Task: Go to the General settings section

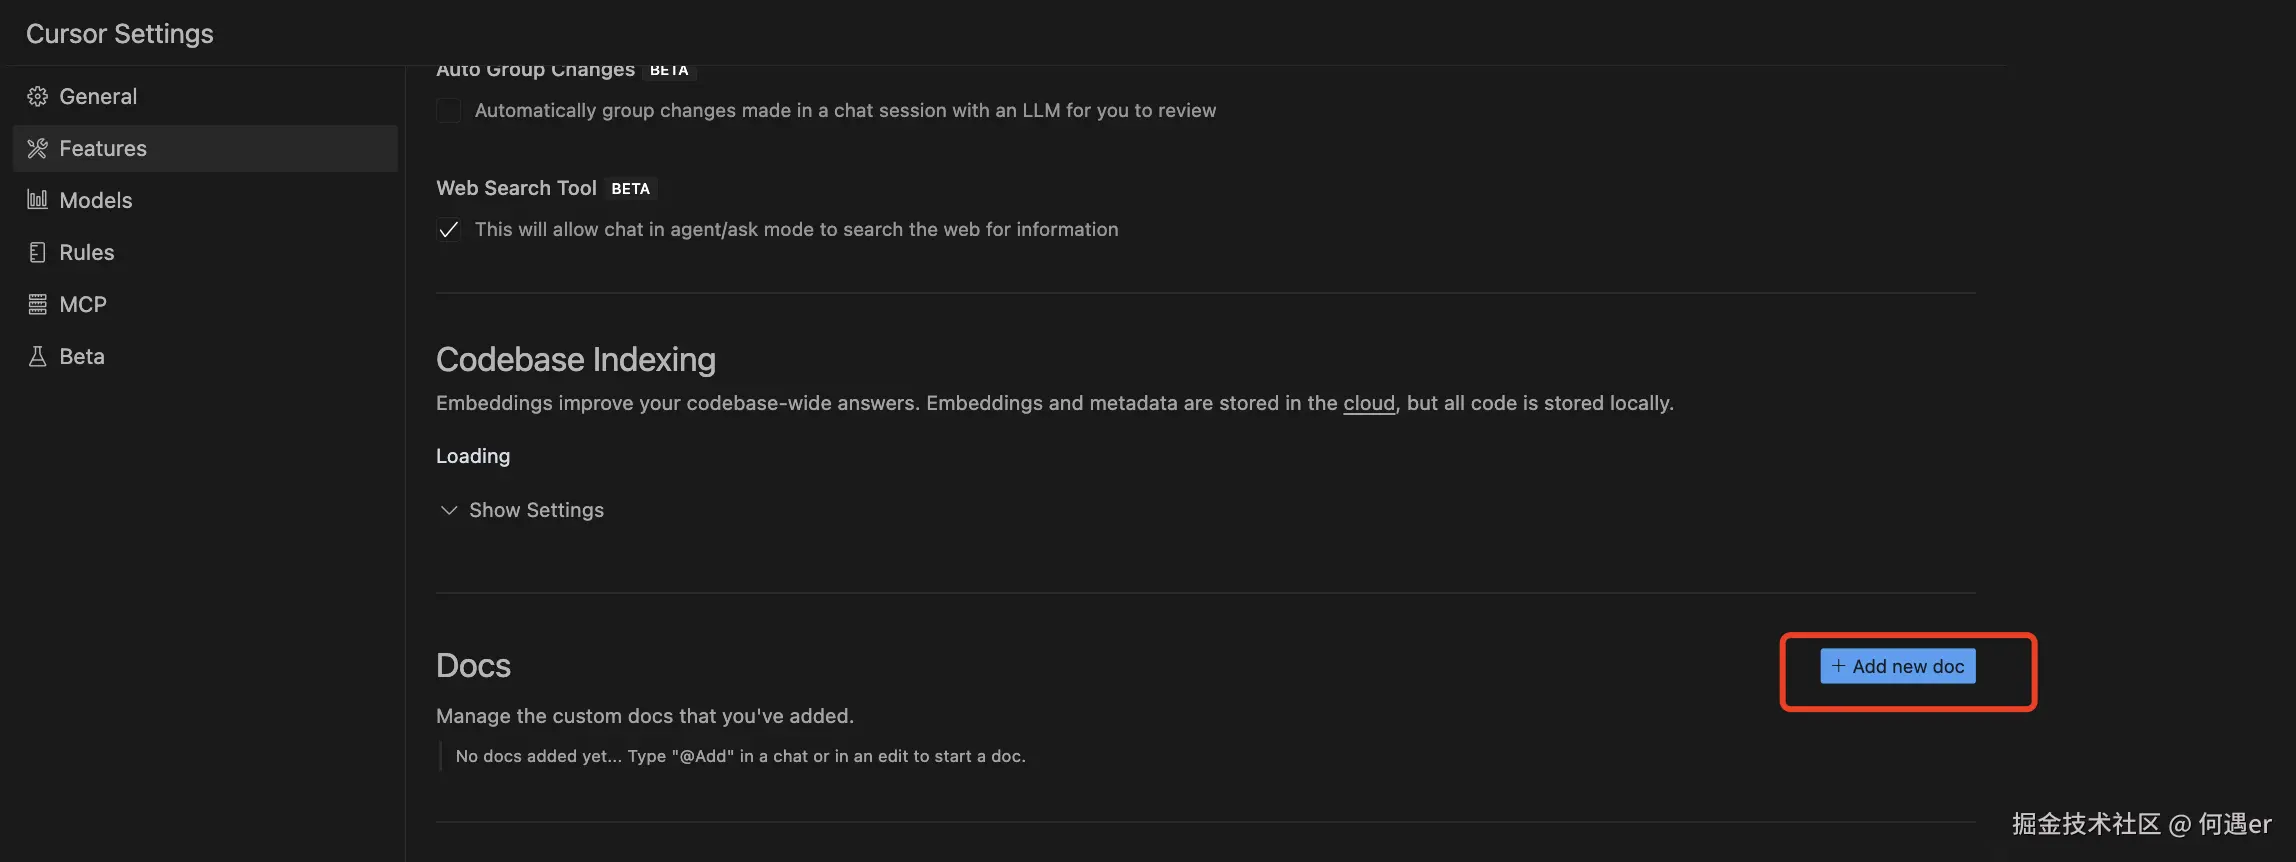Action: click(98, 96)
